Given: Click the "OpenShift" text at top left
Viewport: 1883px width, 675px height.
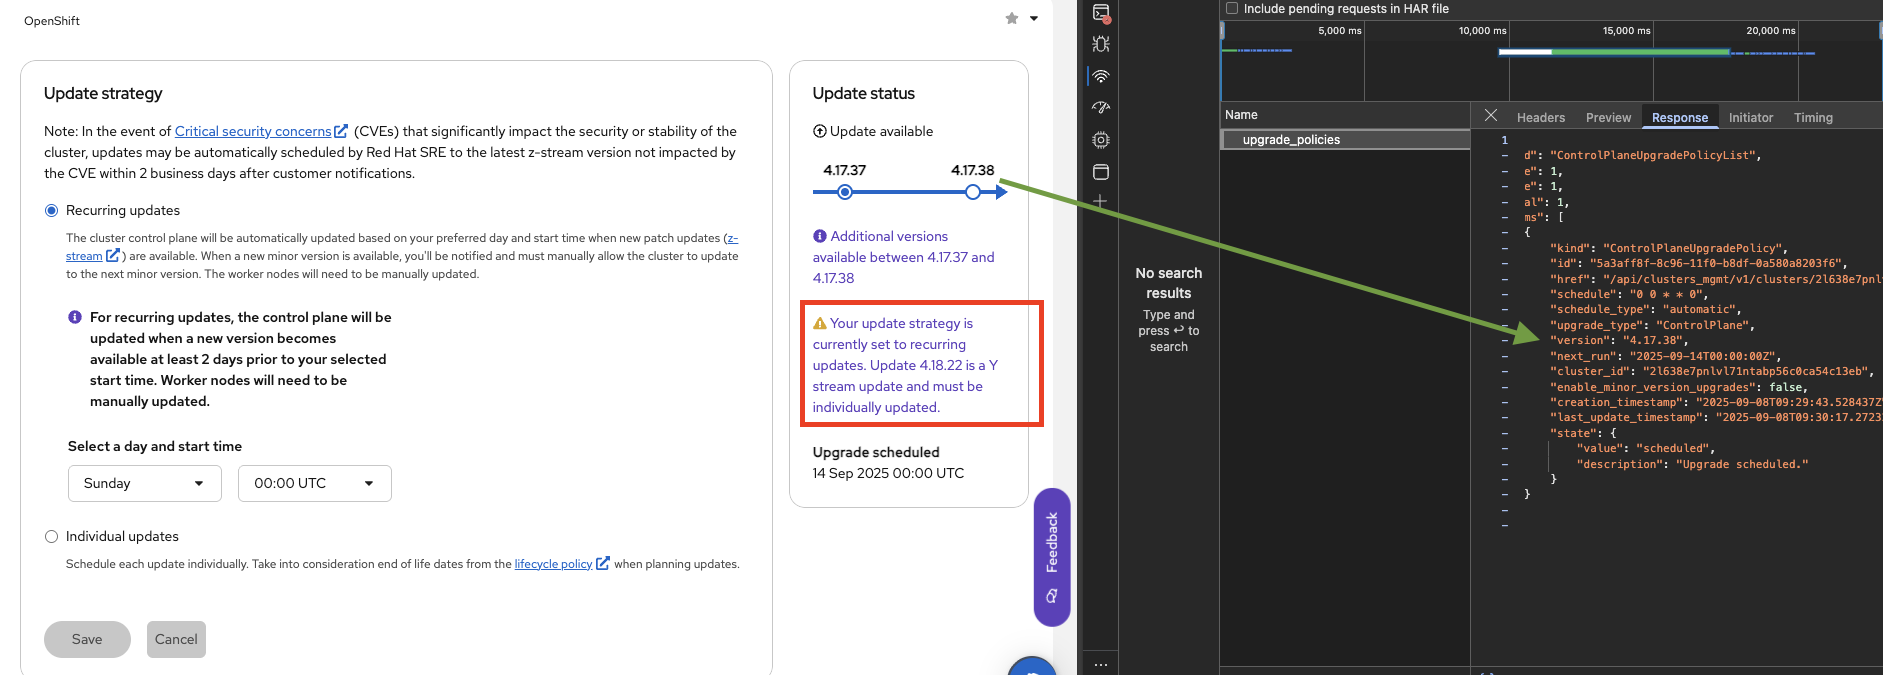Looking at the screenshot, I should click(52, 21).
